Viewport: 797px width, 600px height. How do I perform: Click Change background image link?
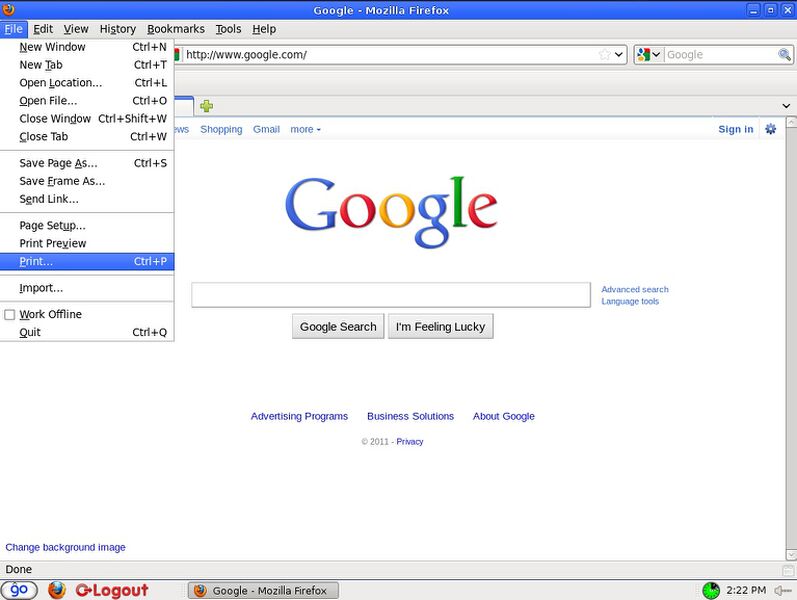tap(66, 547)
